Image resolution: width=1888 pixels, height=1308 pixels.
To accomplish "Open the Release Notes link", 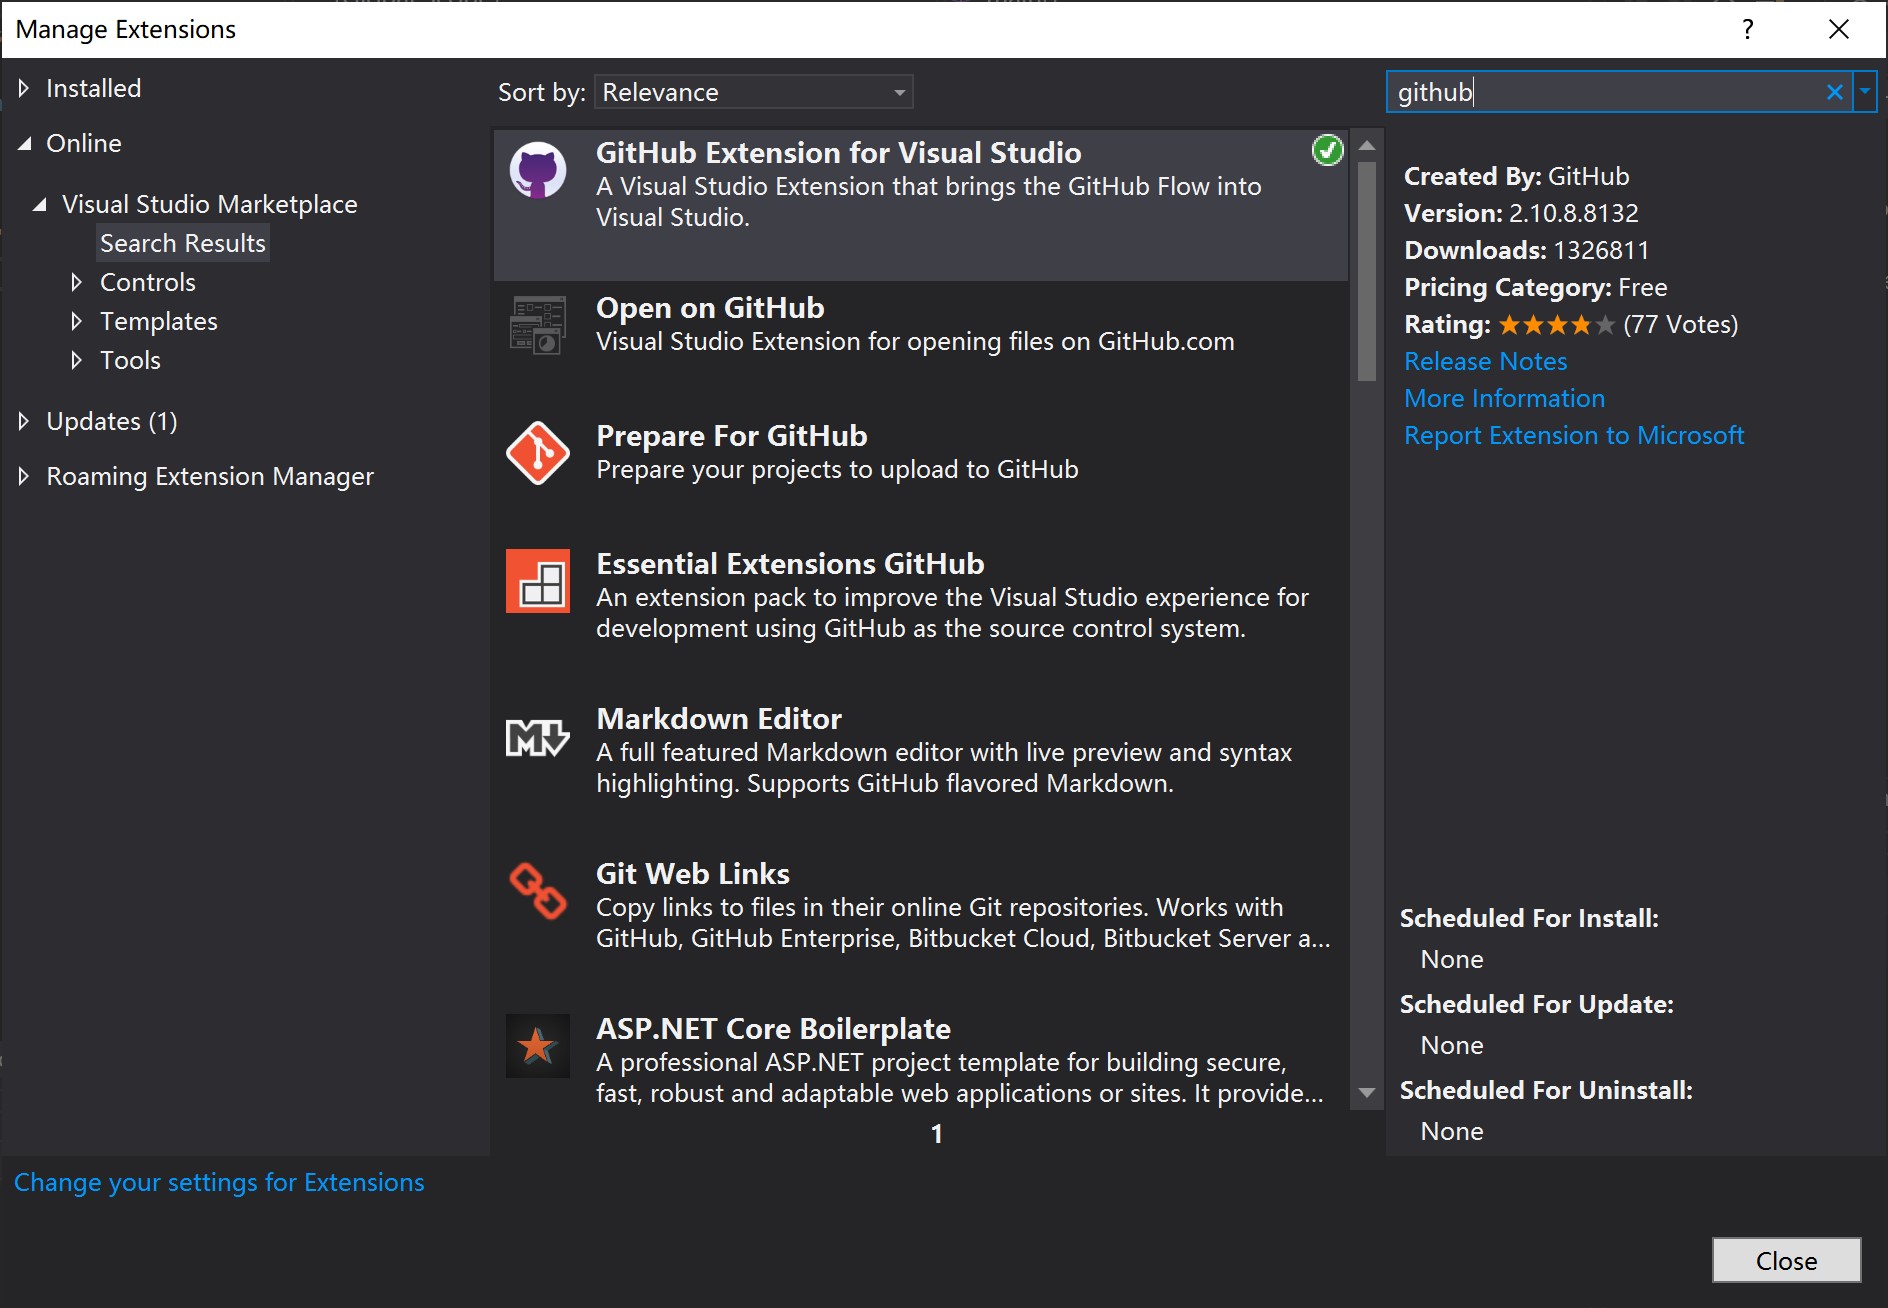I will 1485,361.
